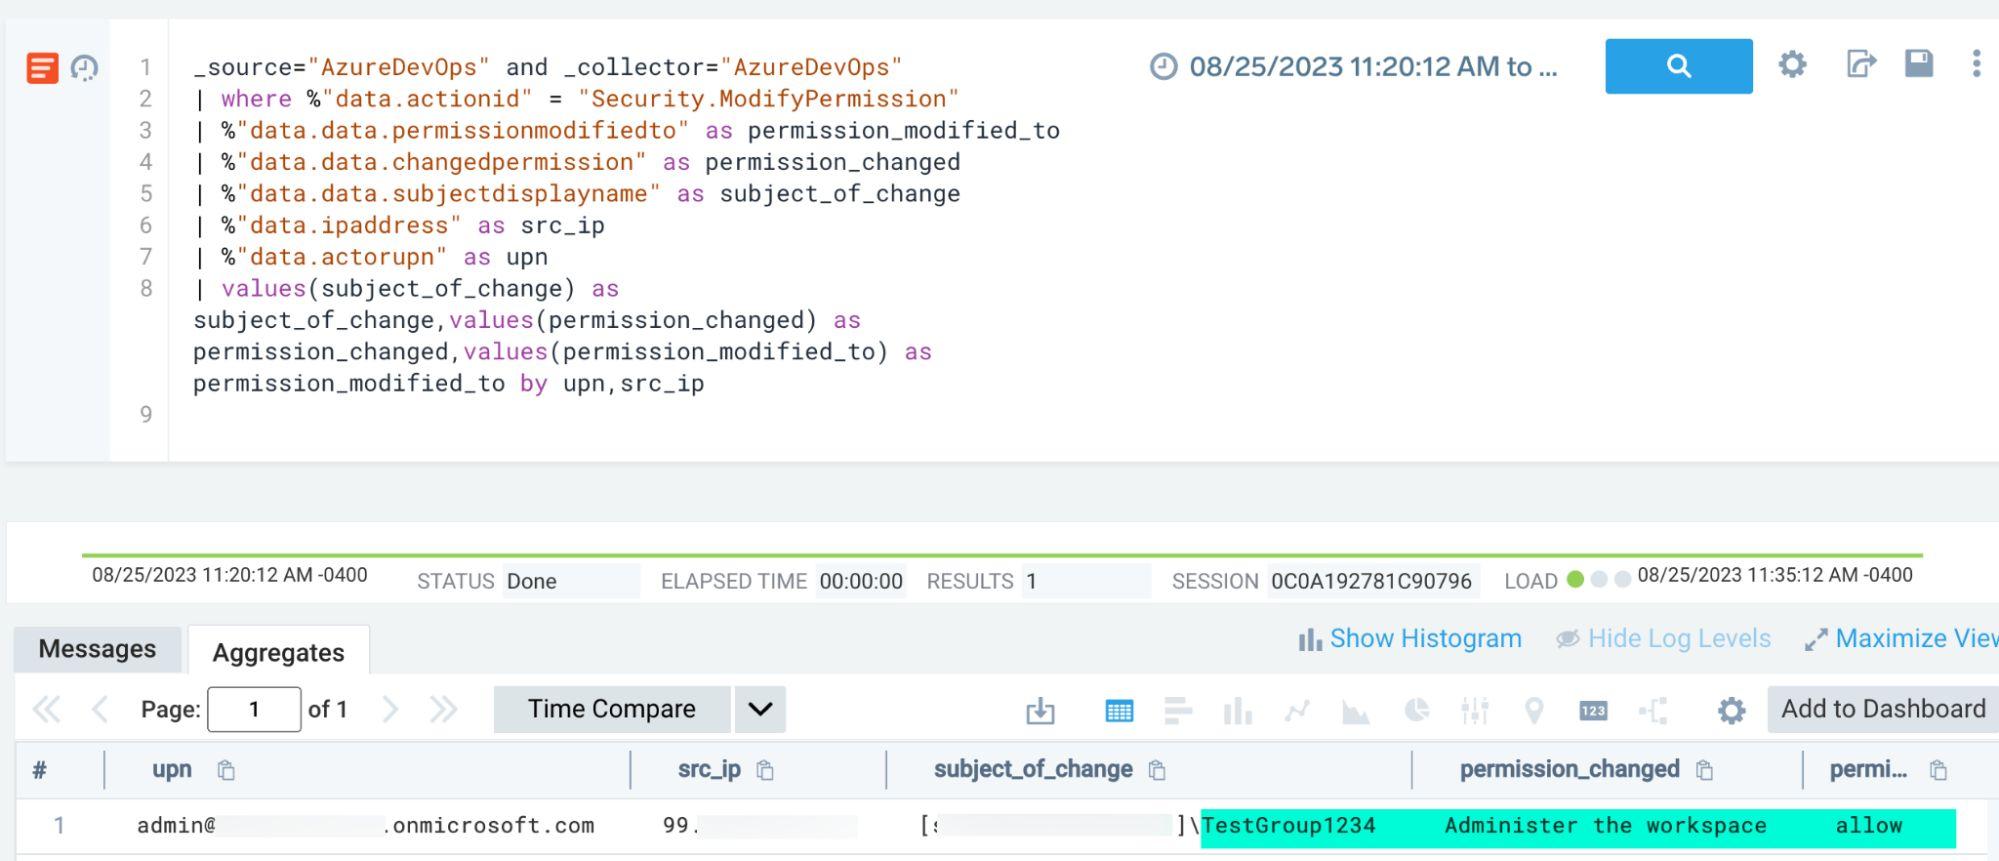Switch to horizontal bar chart icon

click(x=1178, y=711)
